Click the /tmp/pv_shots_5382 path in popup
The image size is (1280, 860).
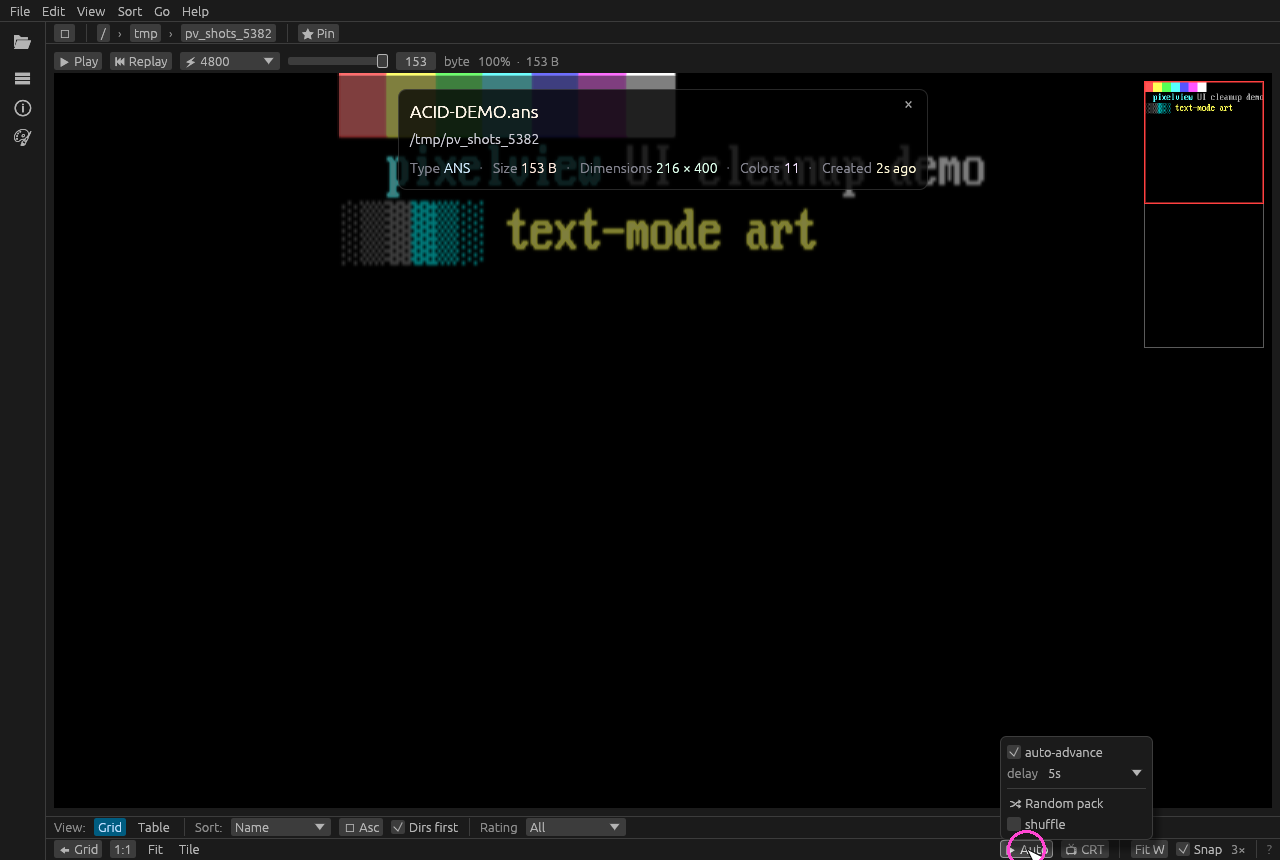pos(474,140)
